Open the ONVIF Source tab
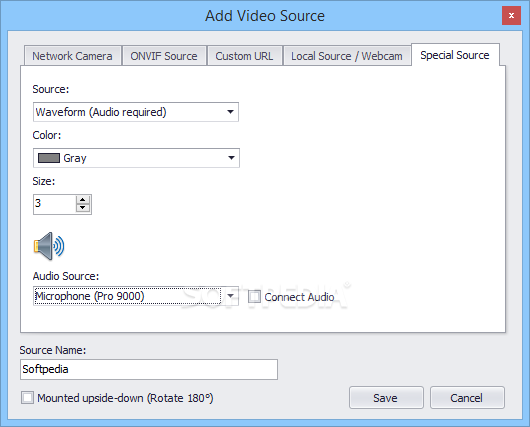Screen dimensions: 530x427 pyautogui.click(x=164, y=56)
